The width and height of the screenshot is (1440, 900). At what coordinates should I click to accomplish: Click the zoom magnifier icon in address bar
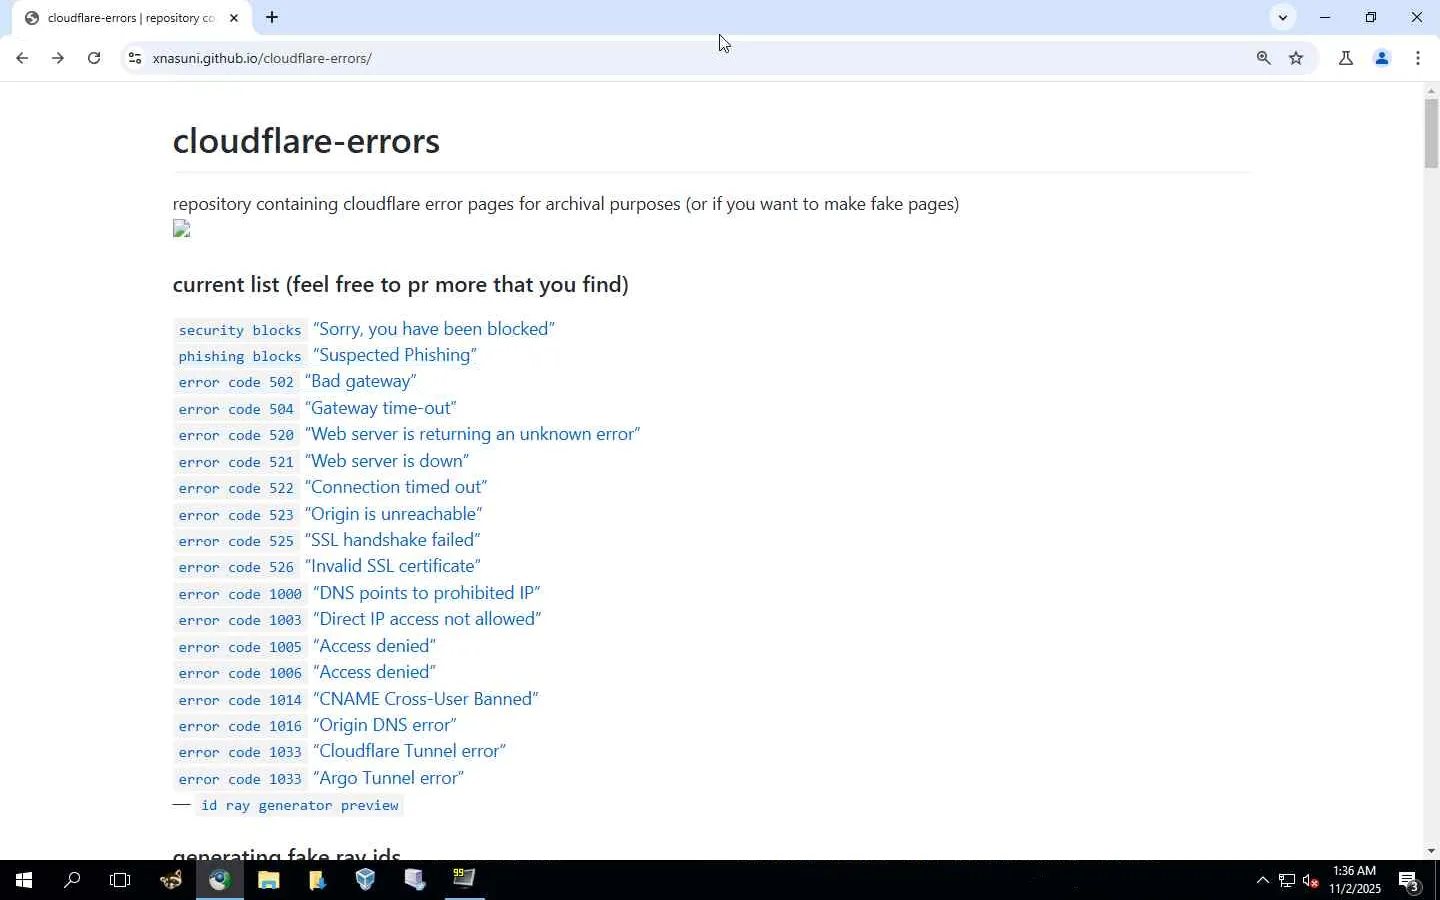tap(1264, 58)
